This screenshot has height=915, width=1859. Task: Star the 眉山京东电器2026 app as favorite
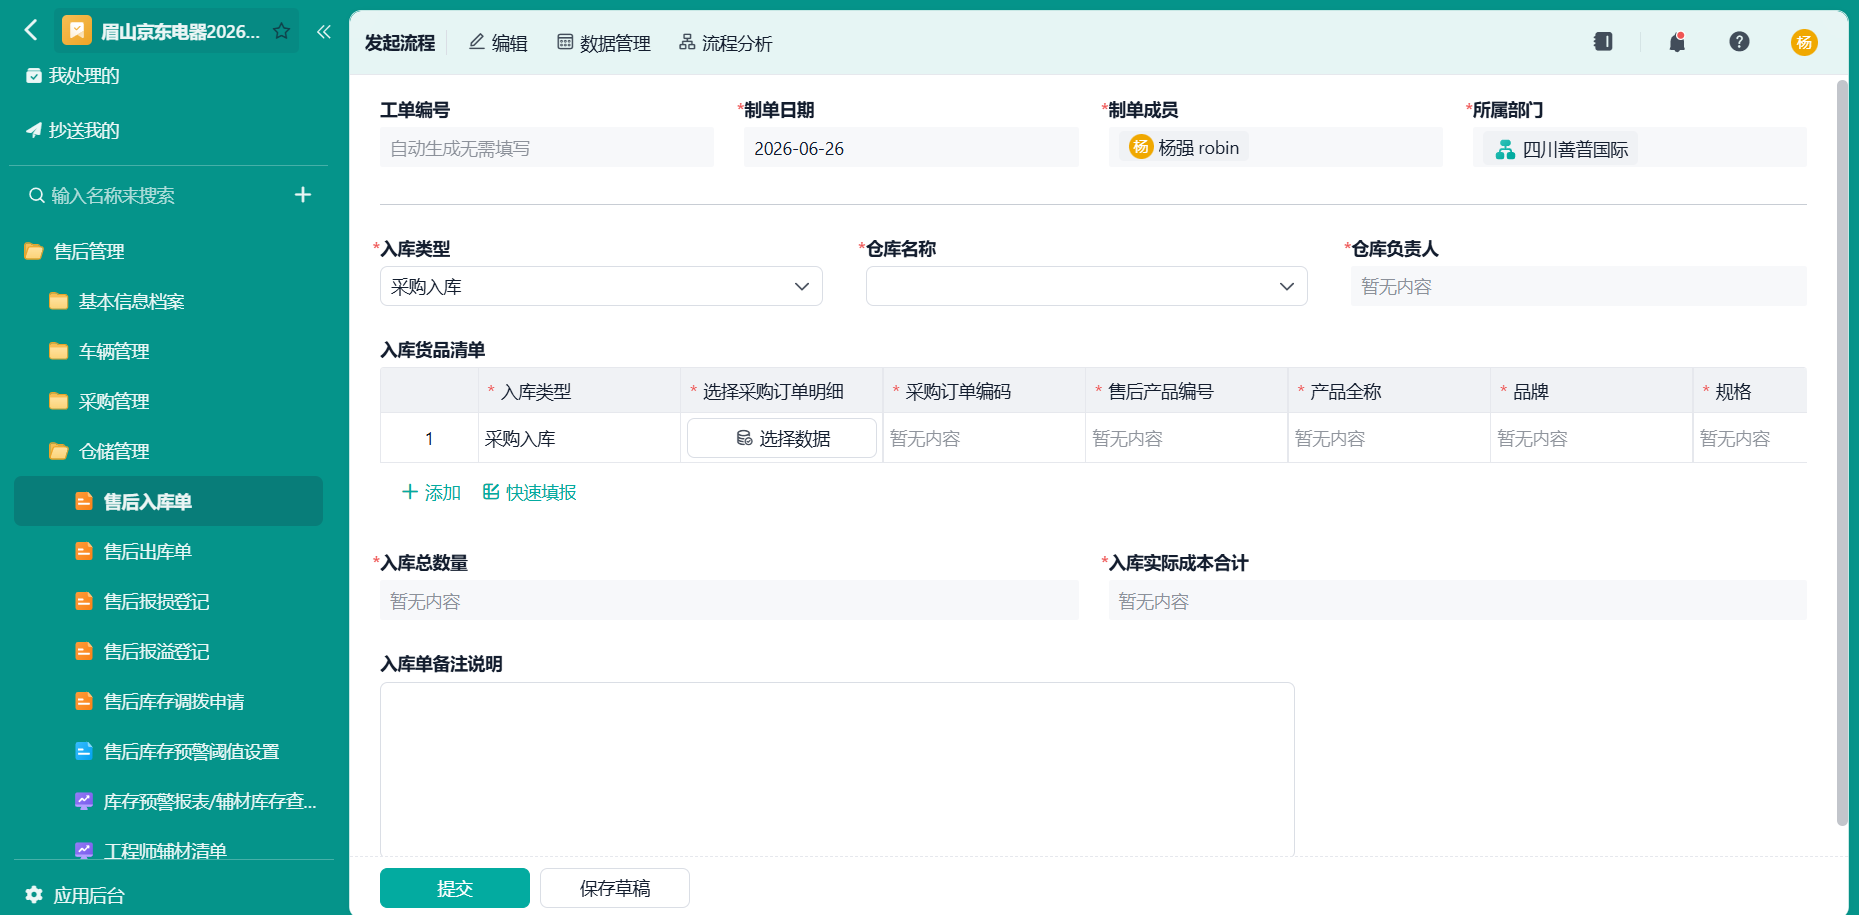(282, 31)
